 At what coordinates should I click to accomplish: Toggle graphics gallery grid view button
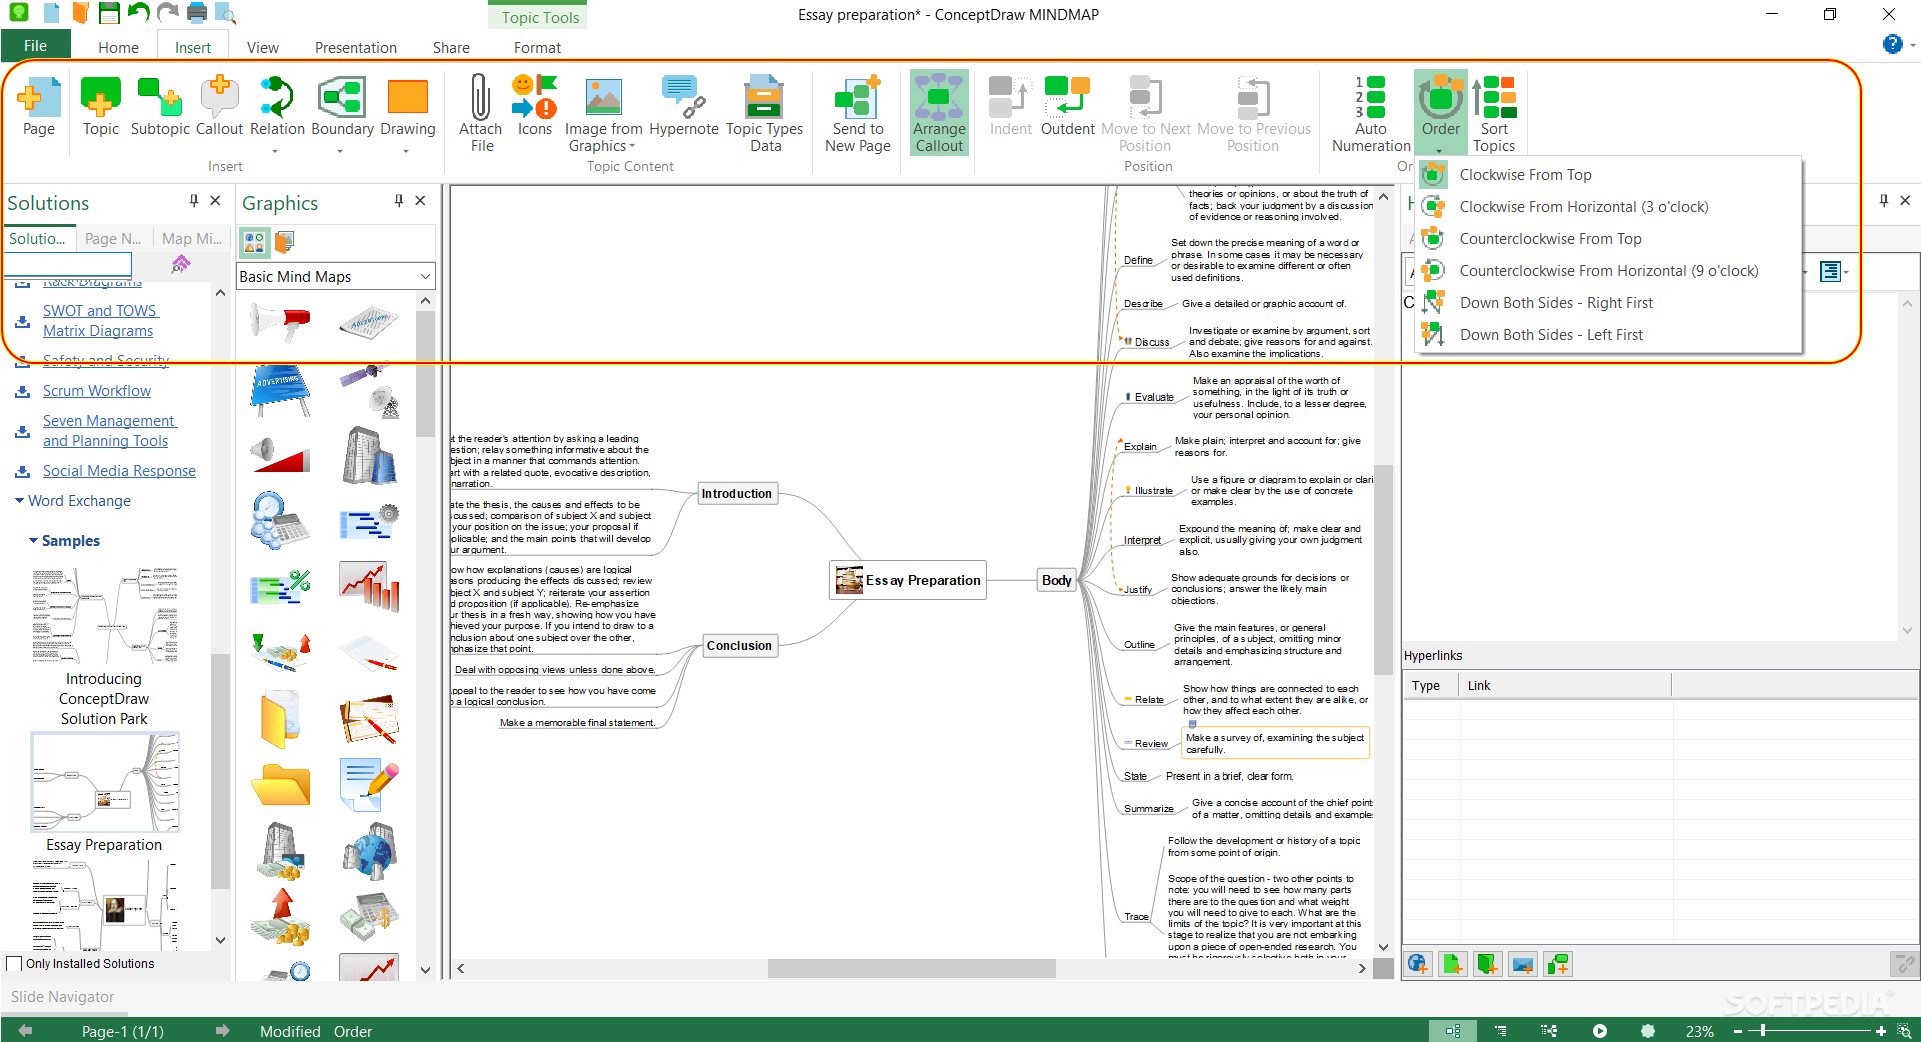point(254,242)
